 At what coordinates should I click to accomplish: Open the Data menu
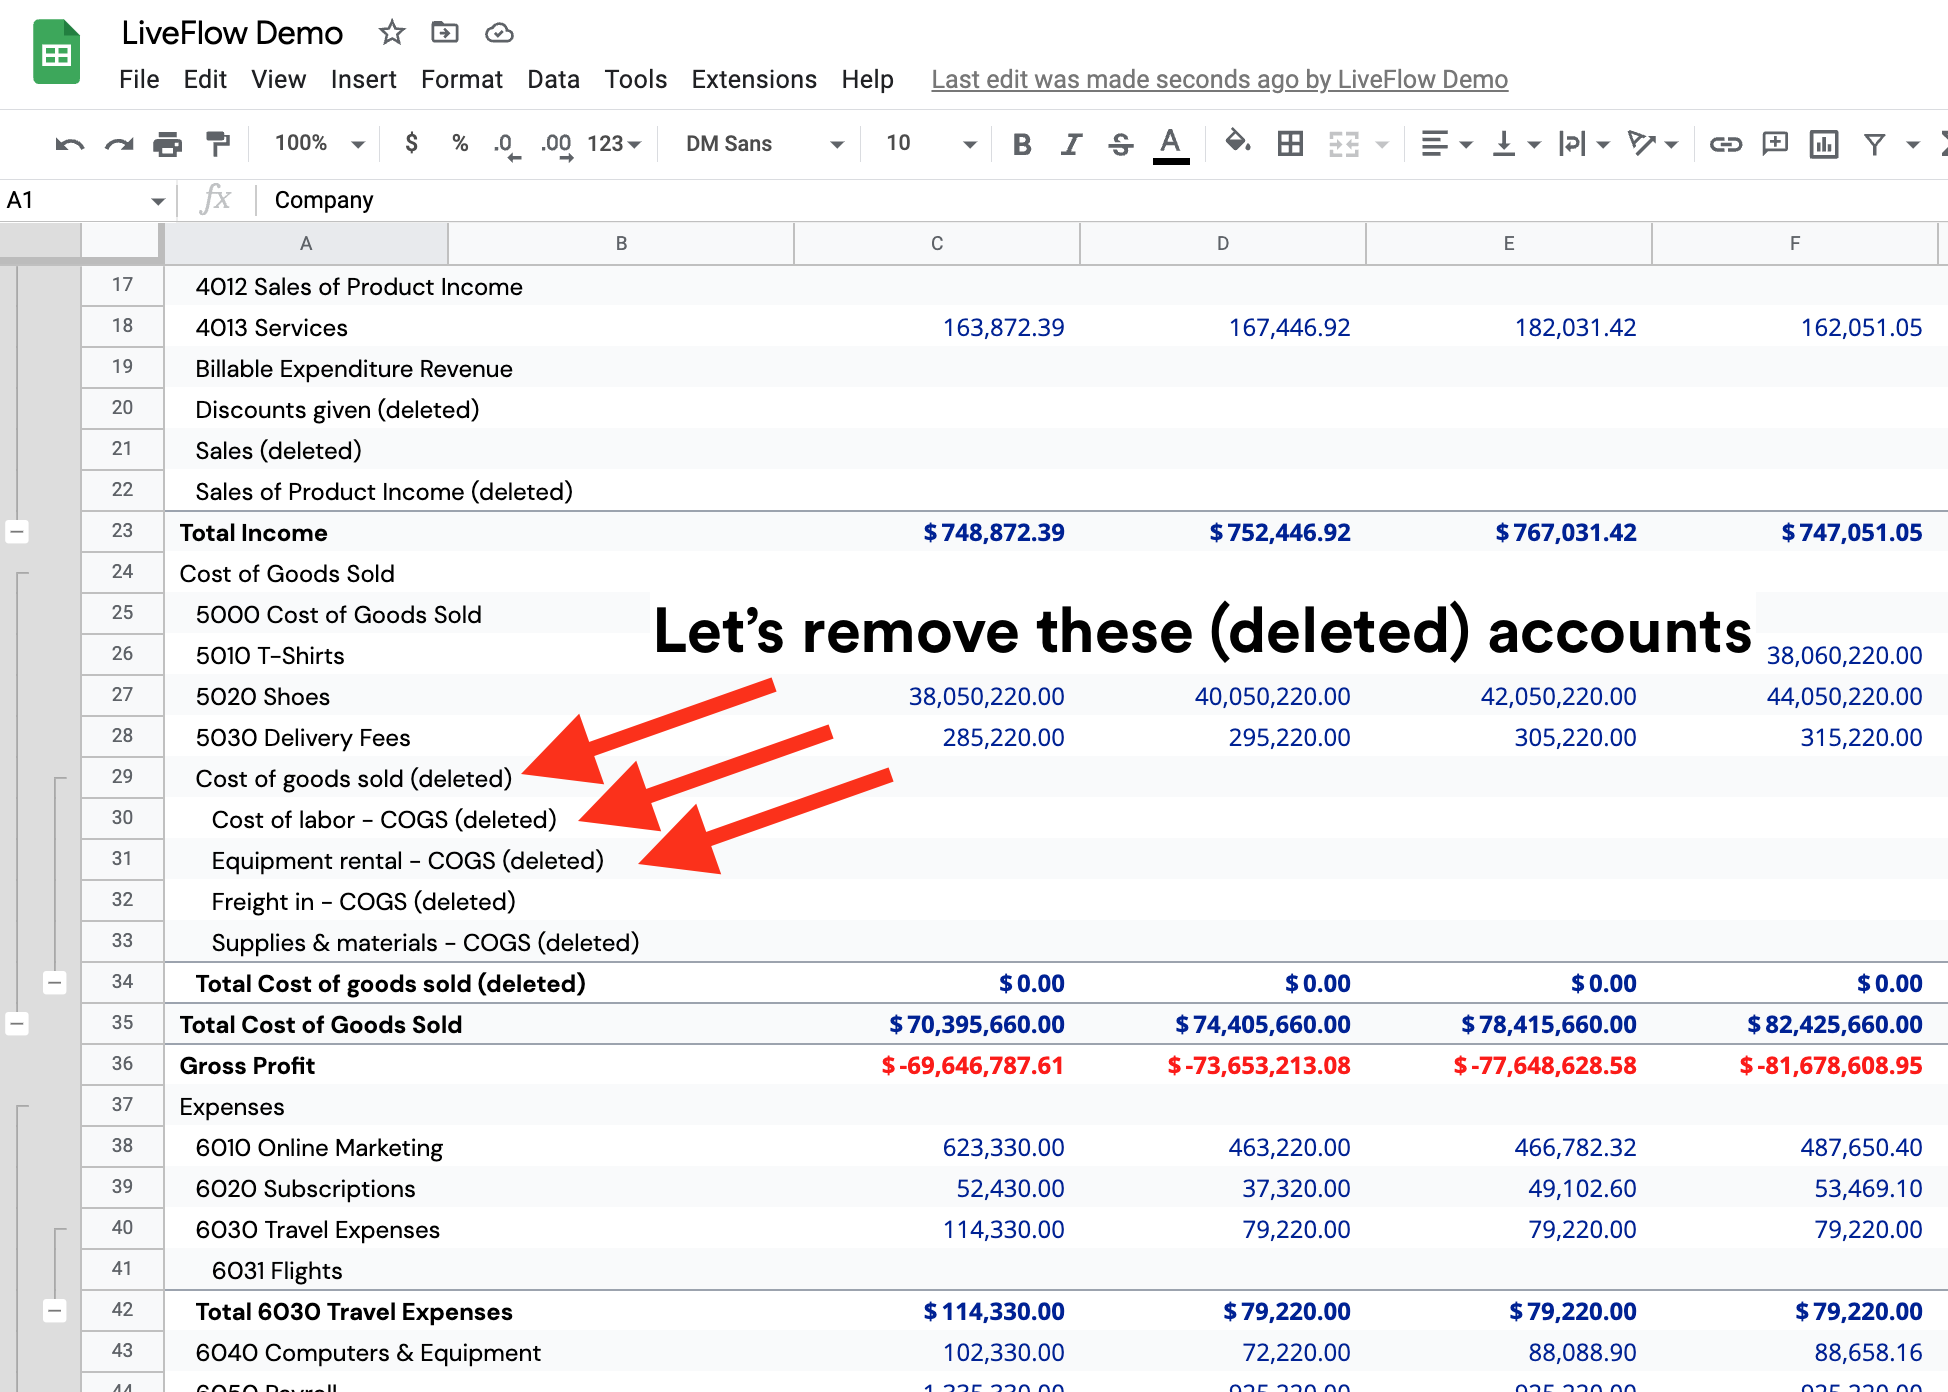pos(553,79)
